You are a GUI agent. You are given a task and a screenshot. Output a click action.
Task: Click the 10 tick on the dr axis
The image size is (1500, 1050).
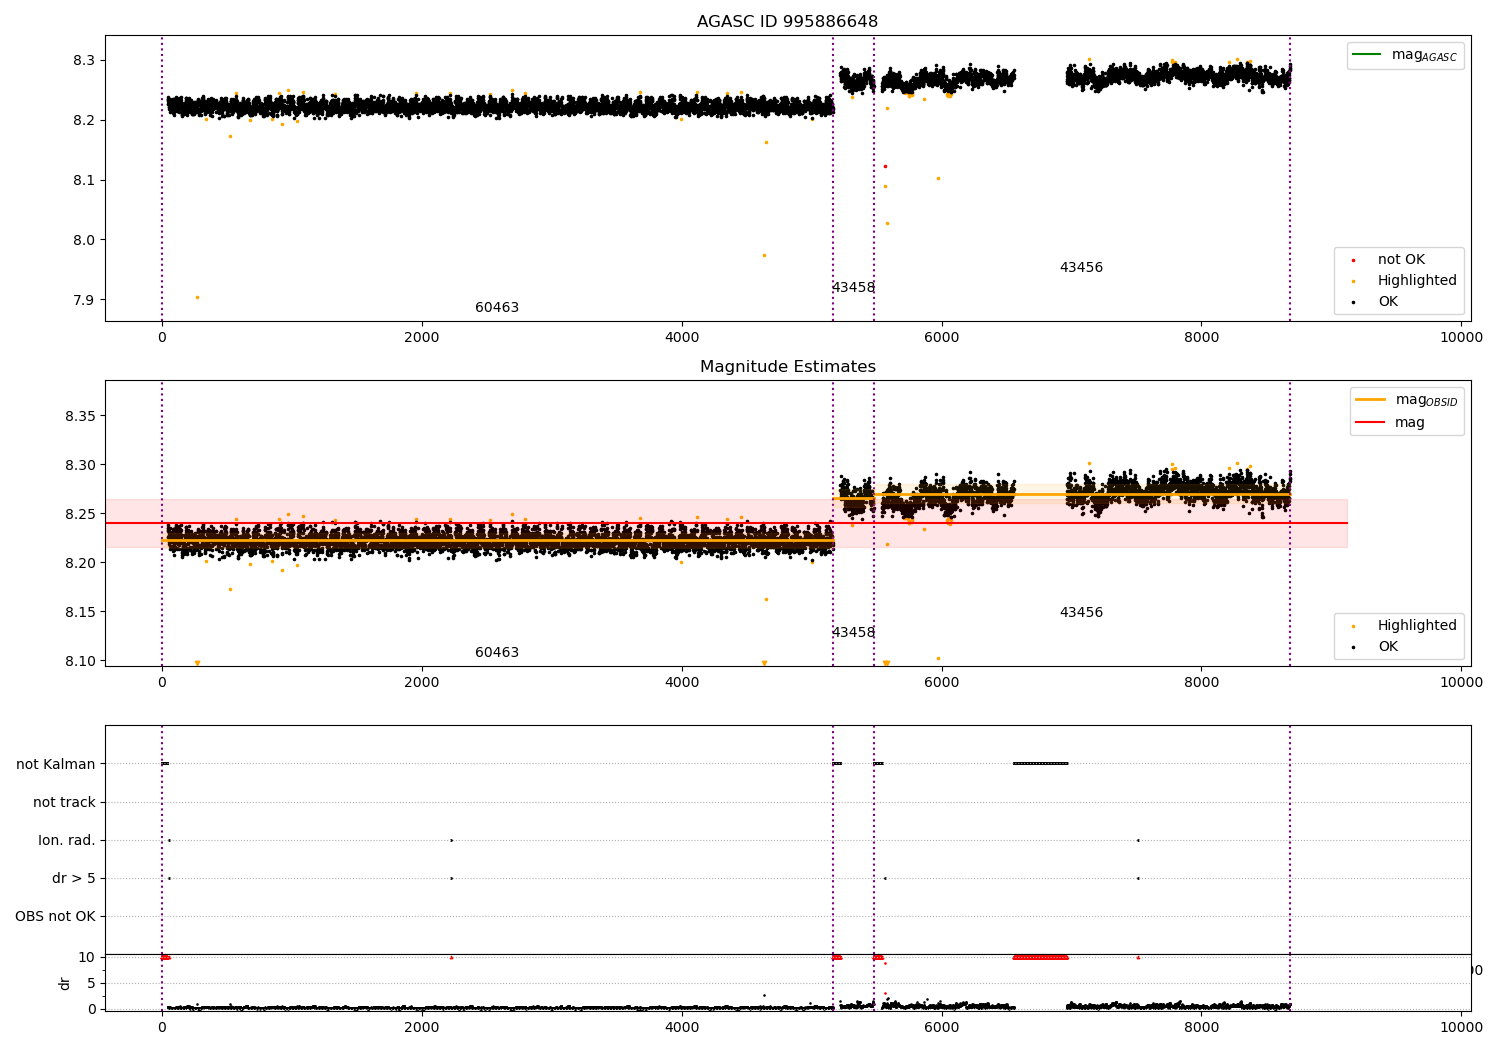87,957
